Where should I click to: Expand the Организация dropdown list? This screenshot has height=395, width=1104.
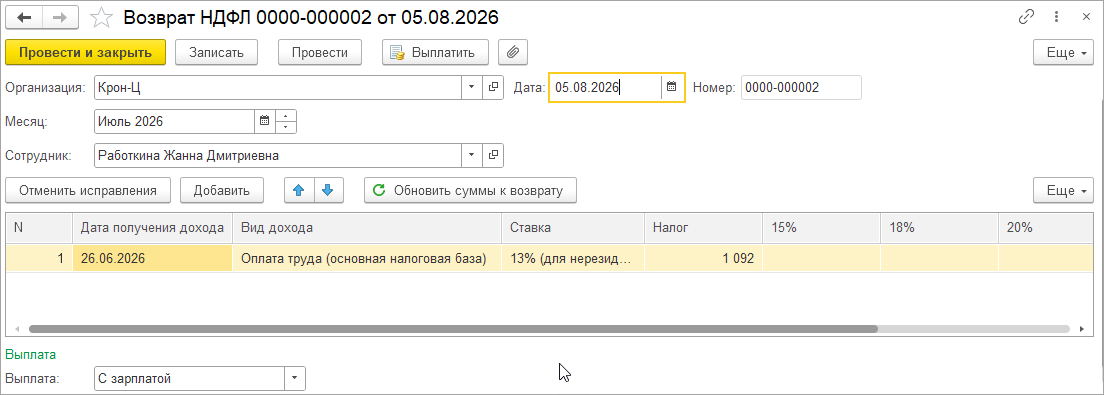tap(472, 87)
